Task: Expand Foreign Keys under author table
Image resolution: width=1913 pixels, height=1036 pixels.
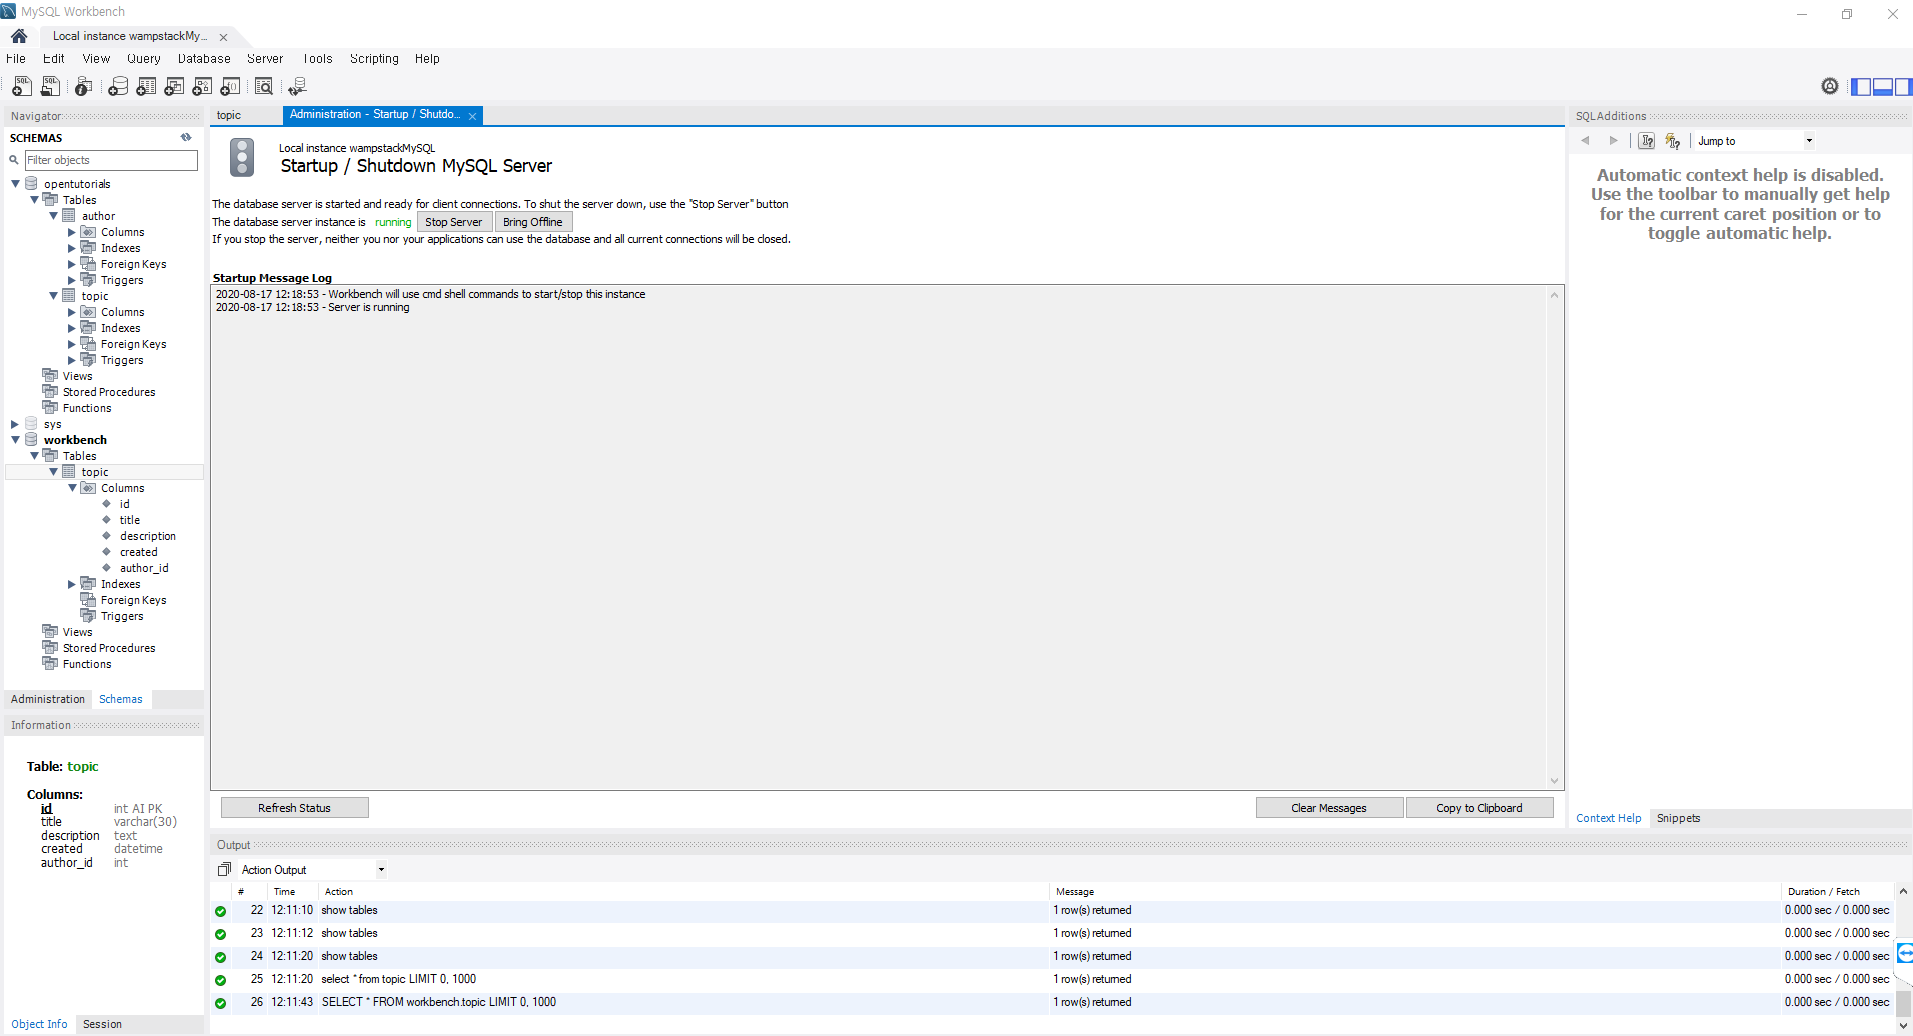Action: click(x=72, y=264)
